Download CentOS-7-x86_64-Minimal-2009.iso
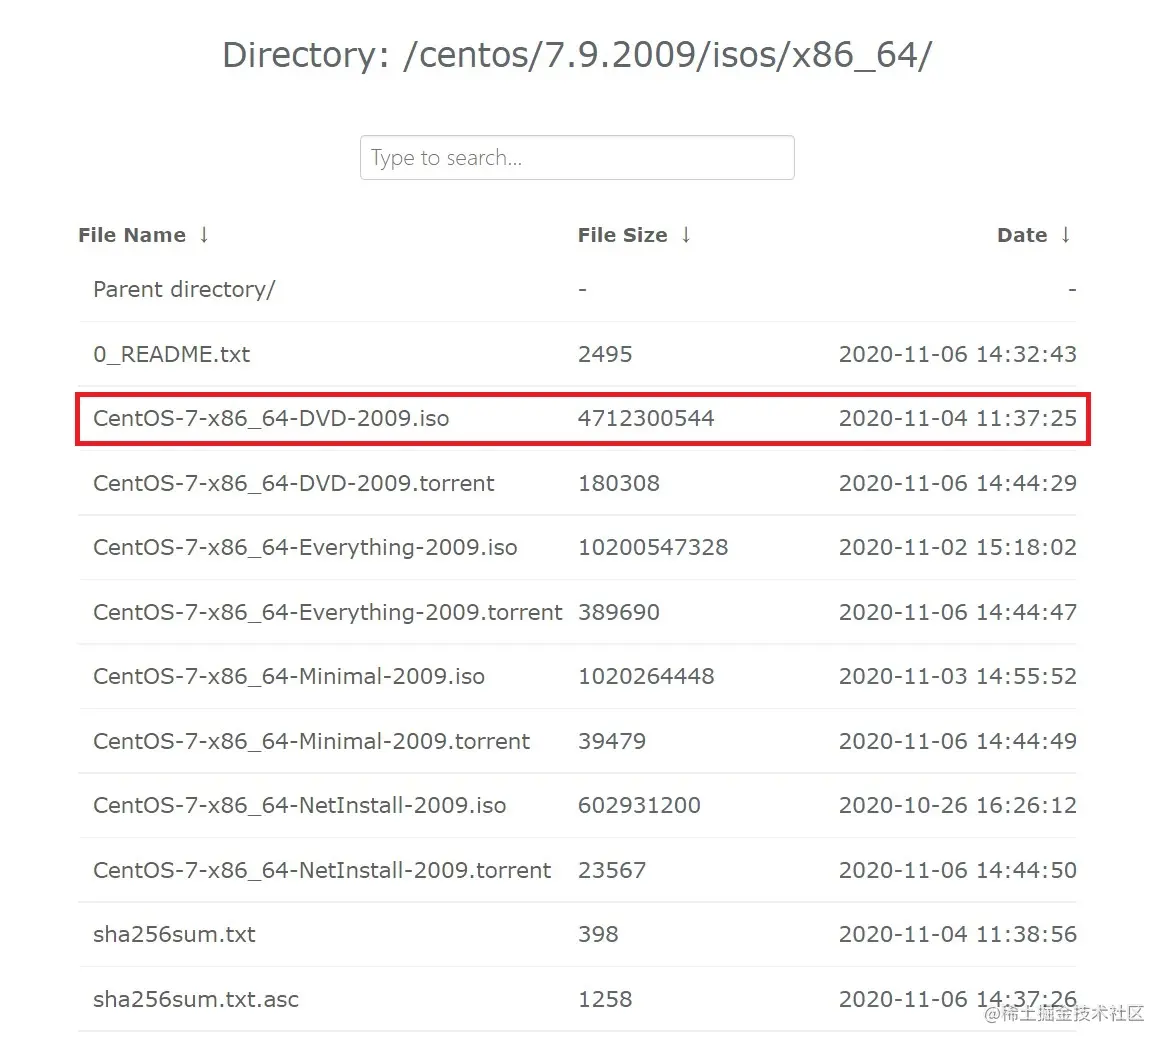 click(289, 676)
